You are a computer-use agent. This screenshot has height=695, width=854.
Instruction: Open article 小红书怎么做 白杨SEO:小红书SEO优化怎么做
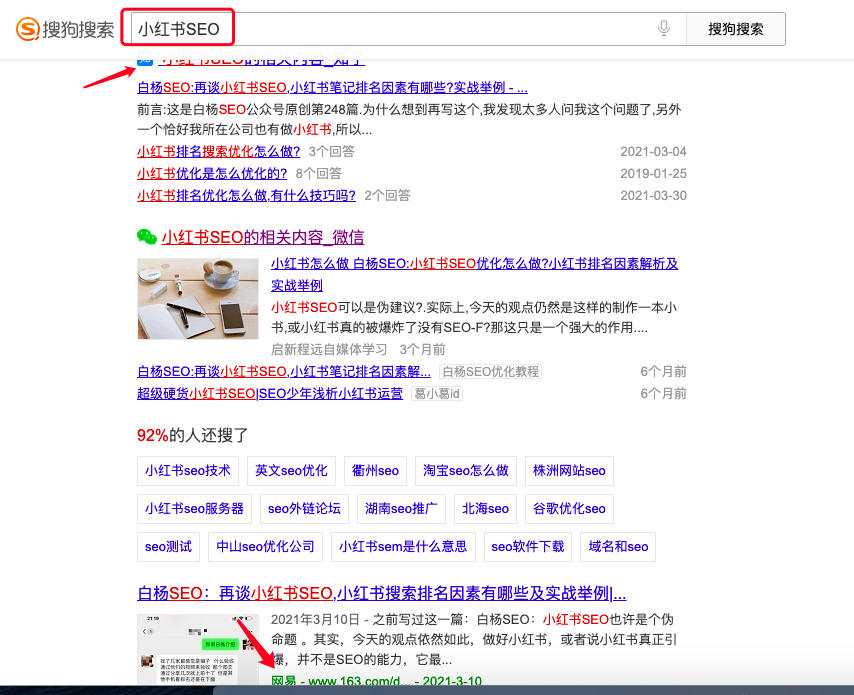click(474, 274)
